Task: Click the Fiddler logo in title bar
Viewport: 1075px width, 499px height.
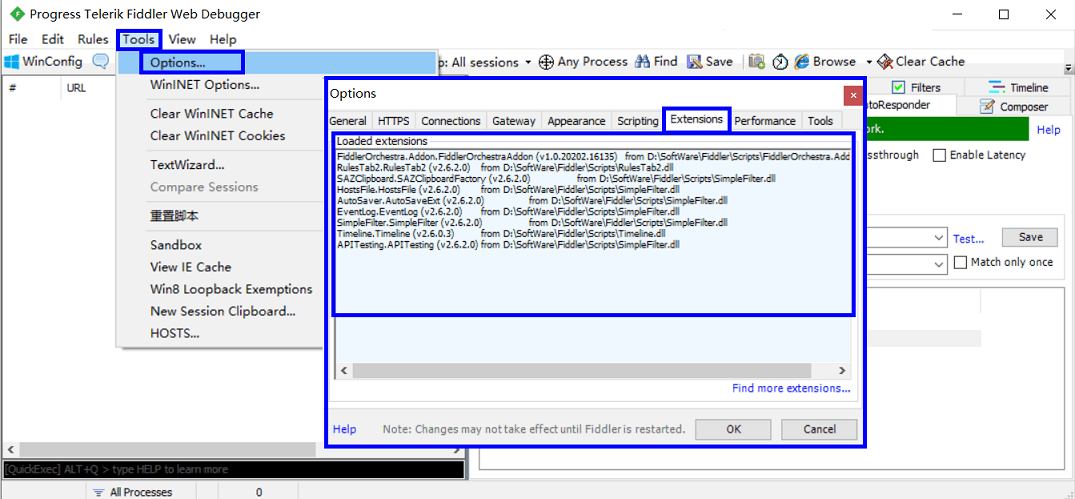Action: [x=17, y=14]
